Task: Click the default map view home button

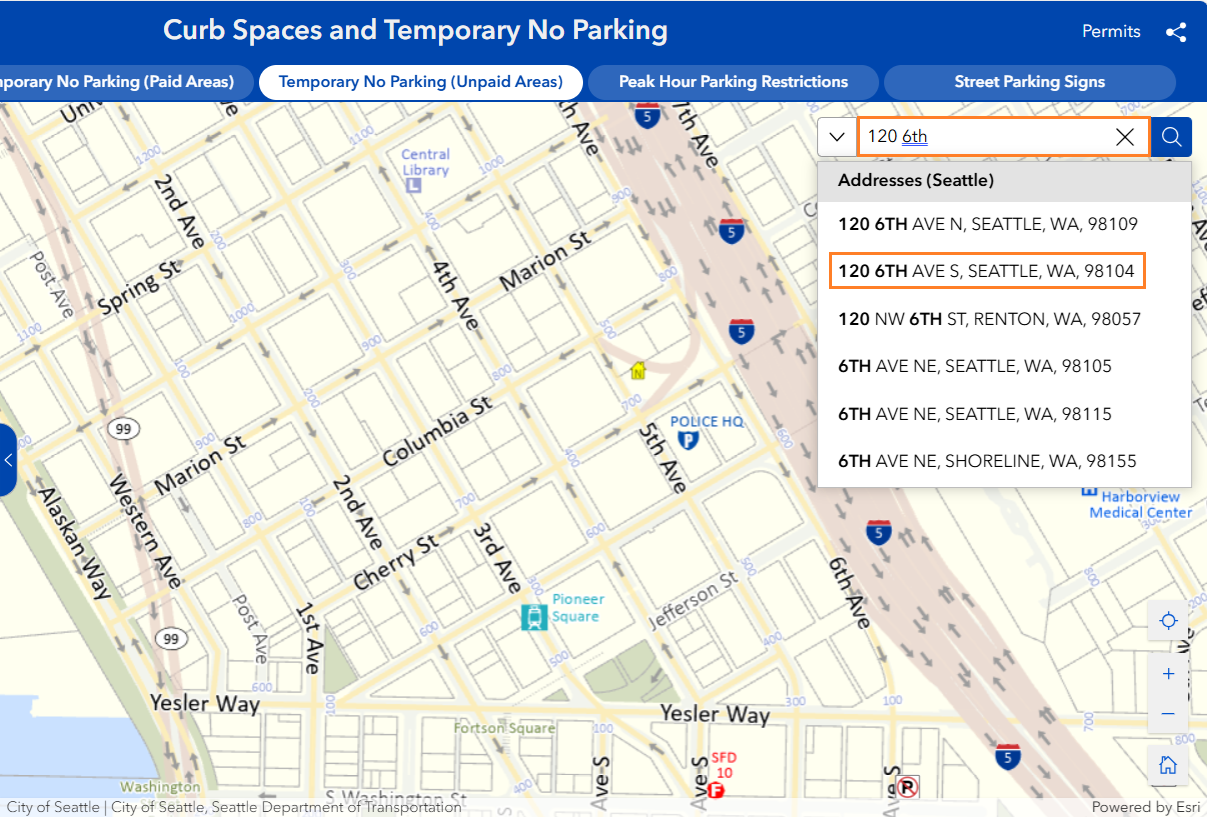Action: pyautogui.click(x=1168, y=766)
